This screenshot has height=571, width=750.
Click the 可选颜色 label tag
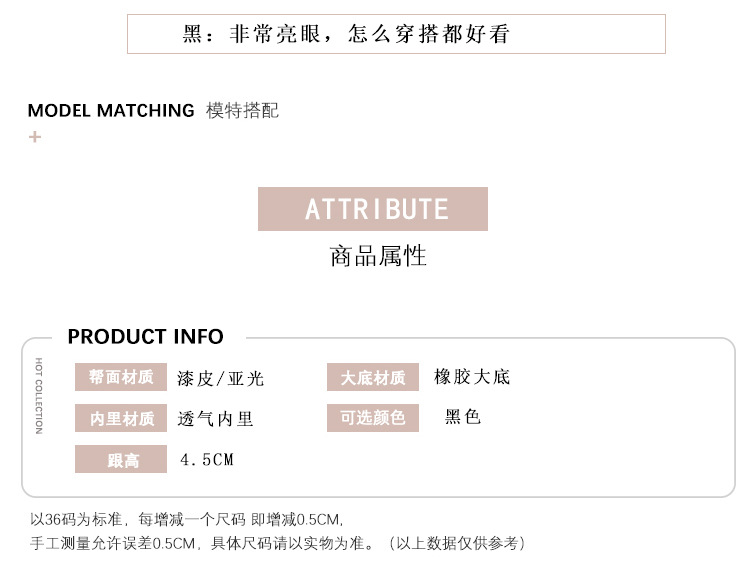(x=372, y=418)
